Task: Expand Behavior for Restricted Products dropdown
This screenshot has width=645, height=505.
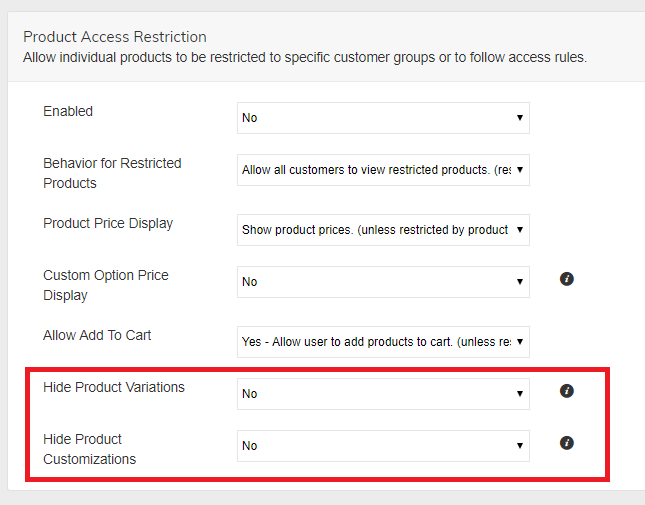Action: click(383, 170)
